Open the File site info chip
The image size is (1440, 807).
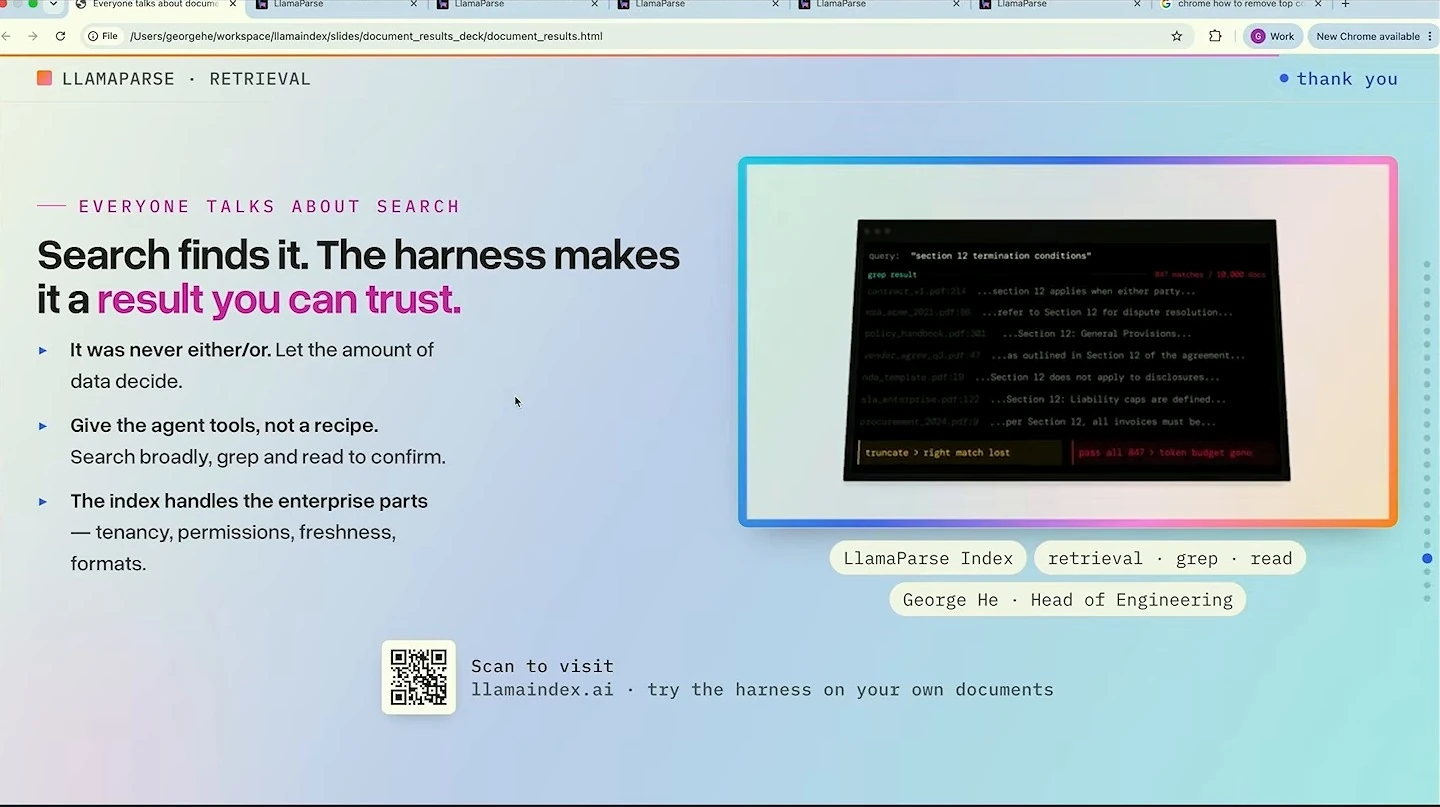point(103,36)
